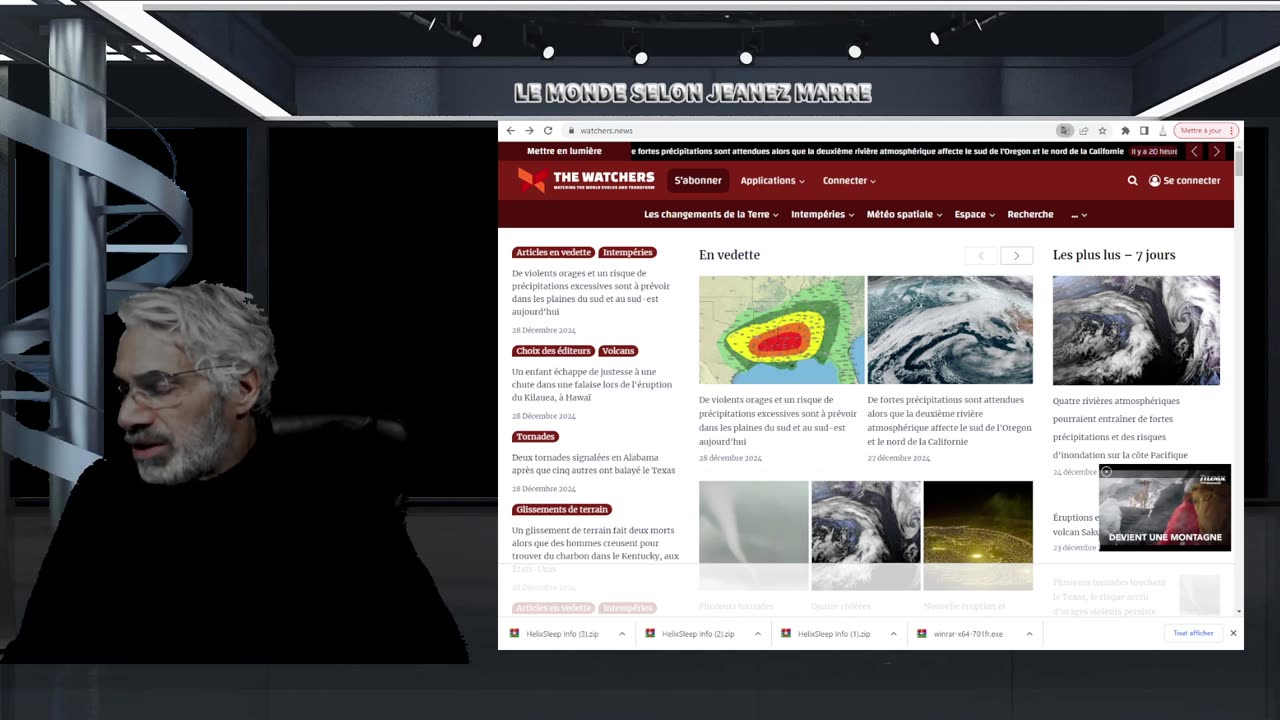1280x720 pixels.
Task: Open Kilauea child fall article in sidebar
Action: click(x=592, y=384)
